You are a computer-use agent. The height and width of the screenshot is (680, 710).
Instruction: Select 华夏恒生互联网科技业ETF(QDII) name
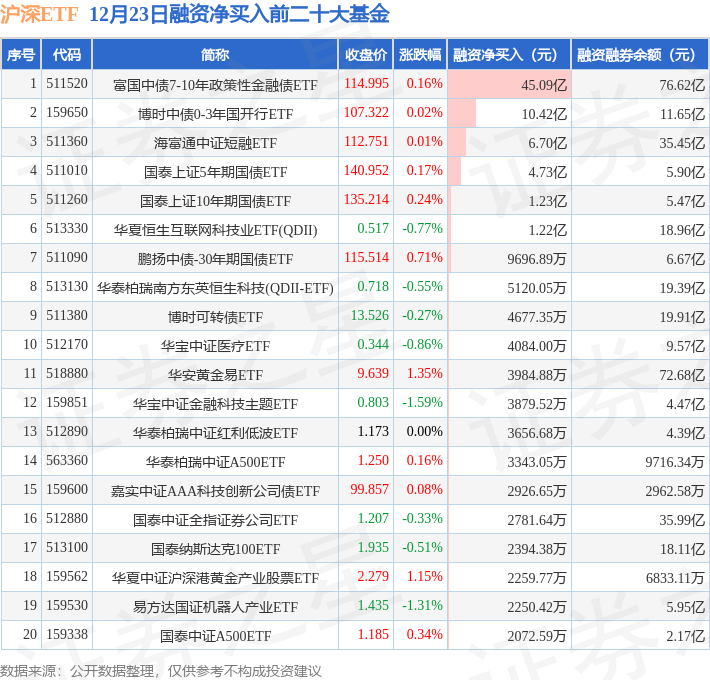215,230
